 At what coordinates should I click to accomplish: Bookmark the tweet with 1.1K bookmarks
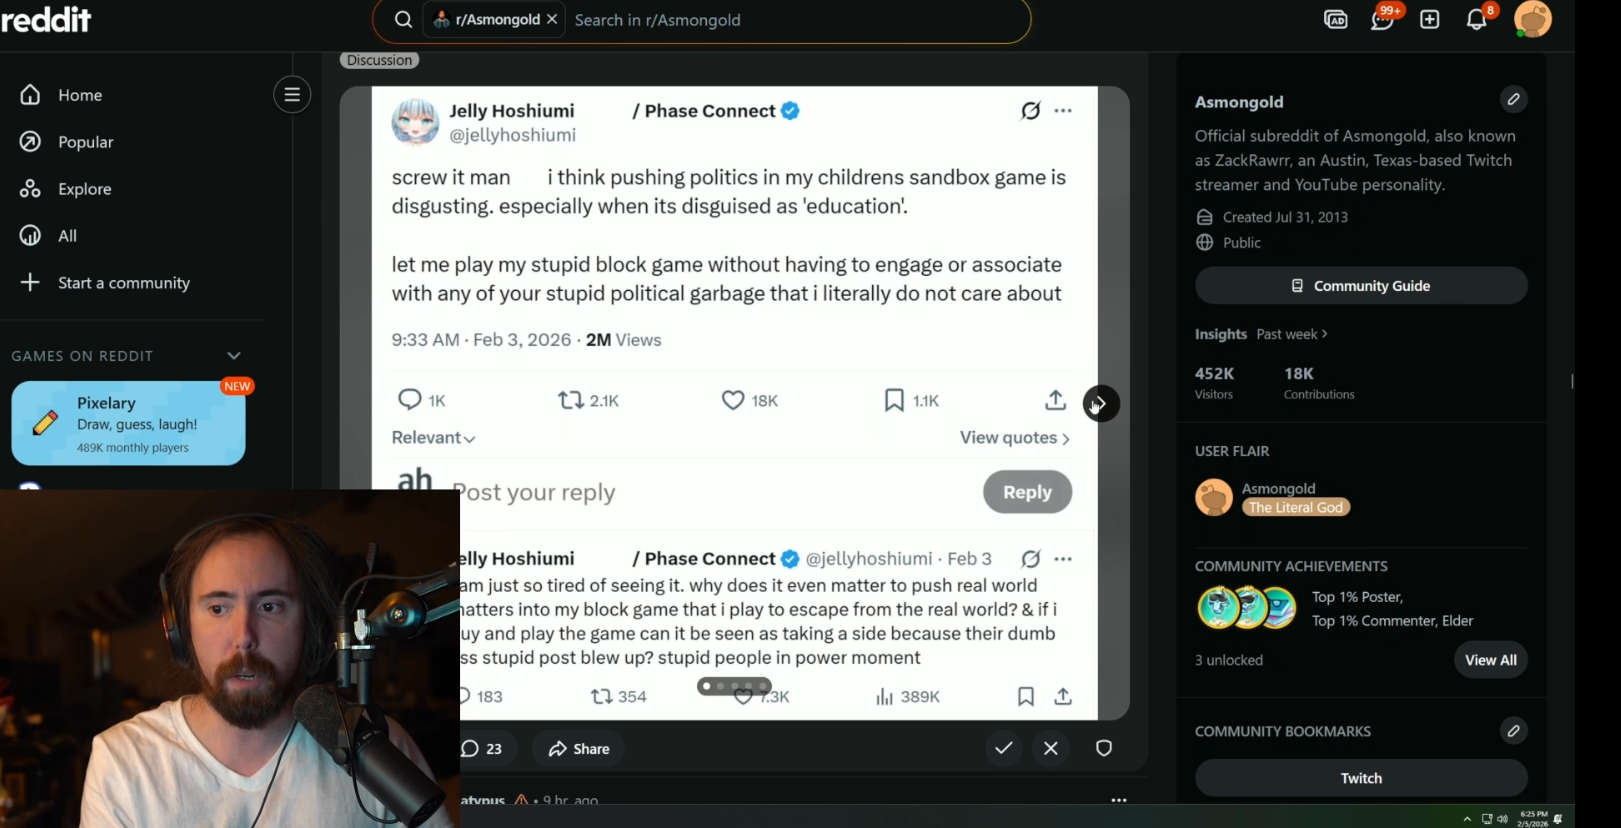coord(894,400)
